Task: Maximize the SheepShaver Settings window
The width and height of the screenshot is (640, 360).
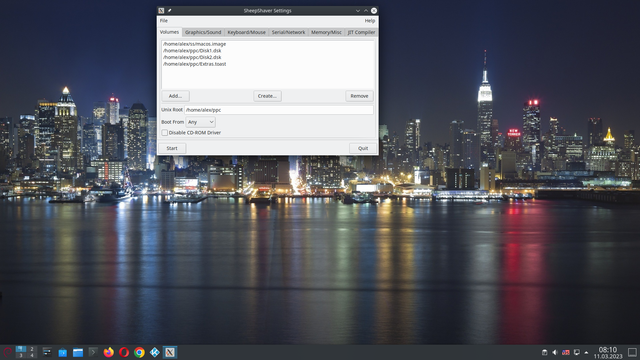Action: click(366, 11)
